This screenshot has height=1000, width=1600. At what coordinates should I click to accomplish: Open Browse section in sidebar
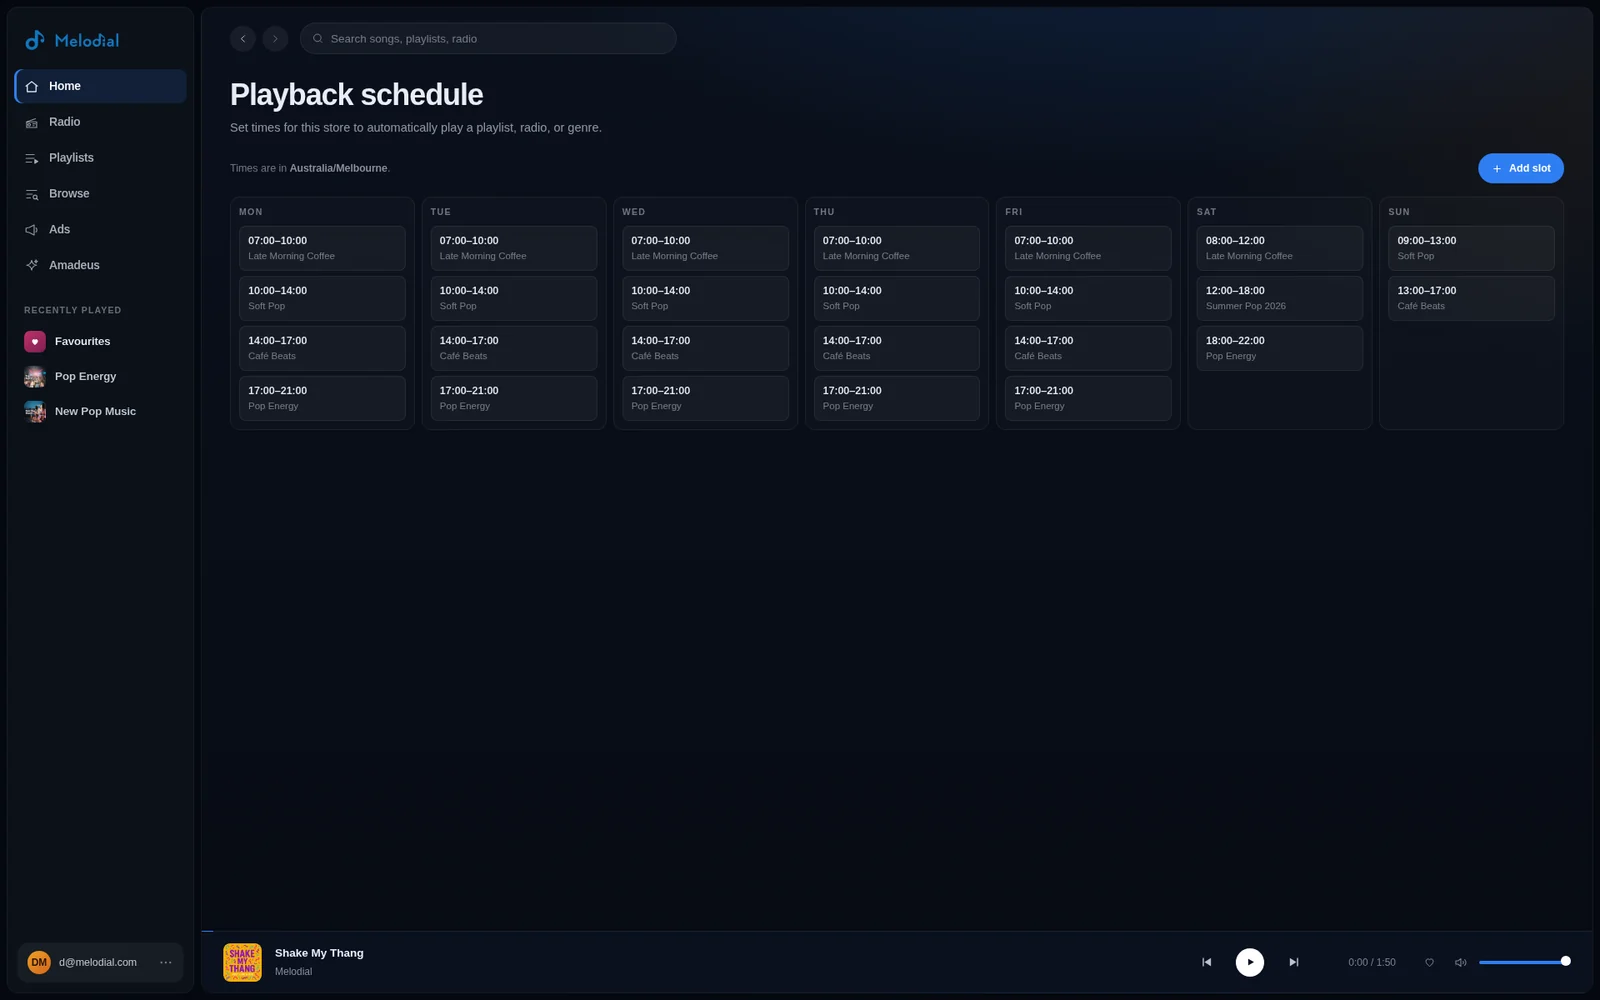coord(100,194)
